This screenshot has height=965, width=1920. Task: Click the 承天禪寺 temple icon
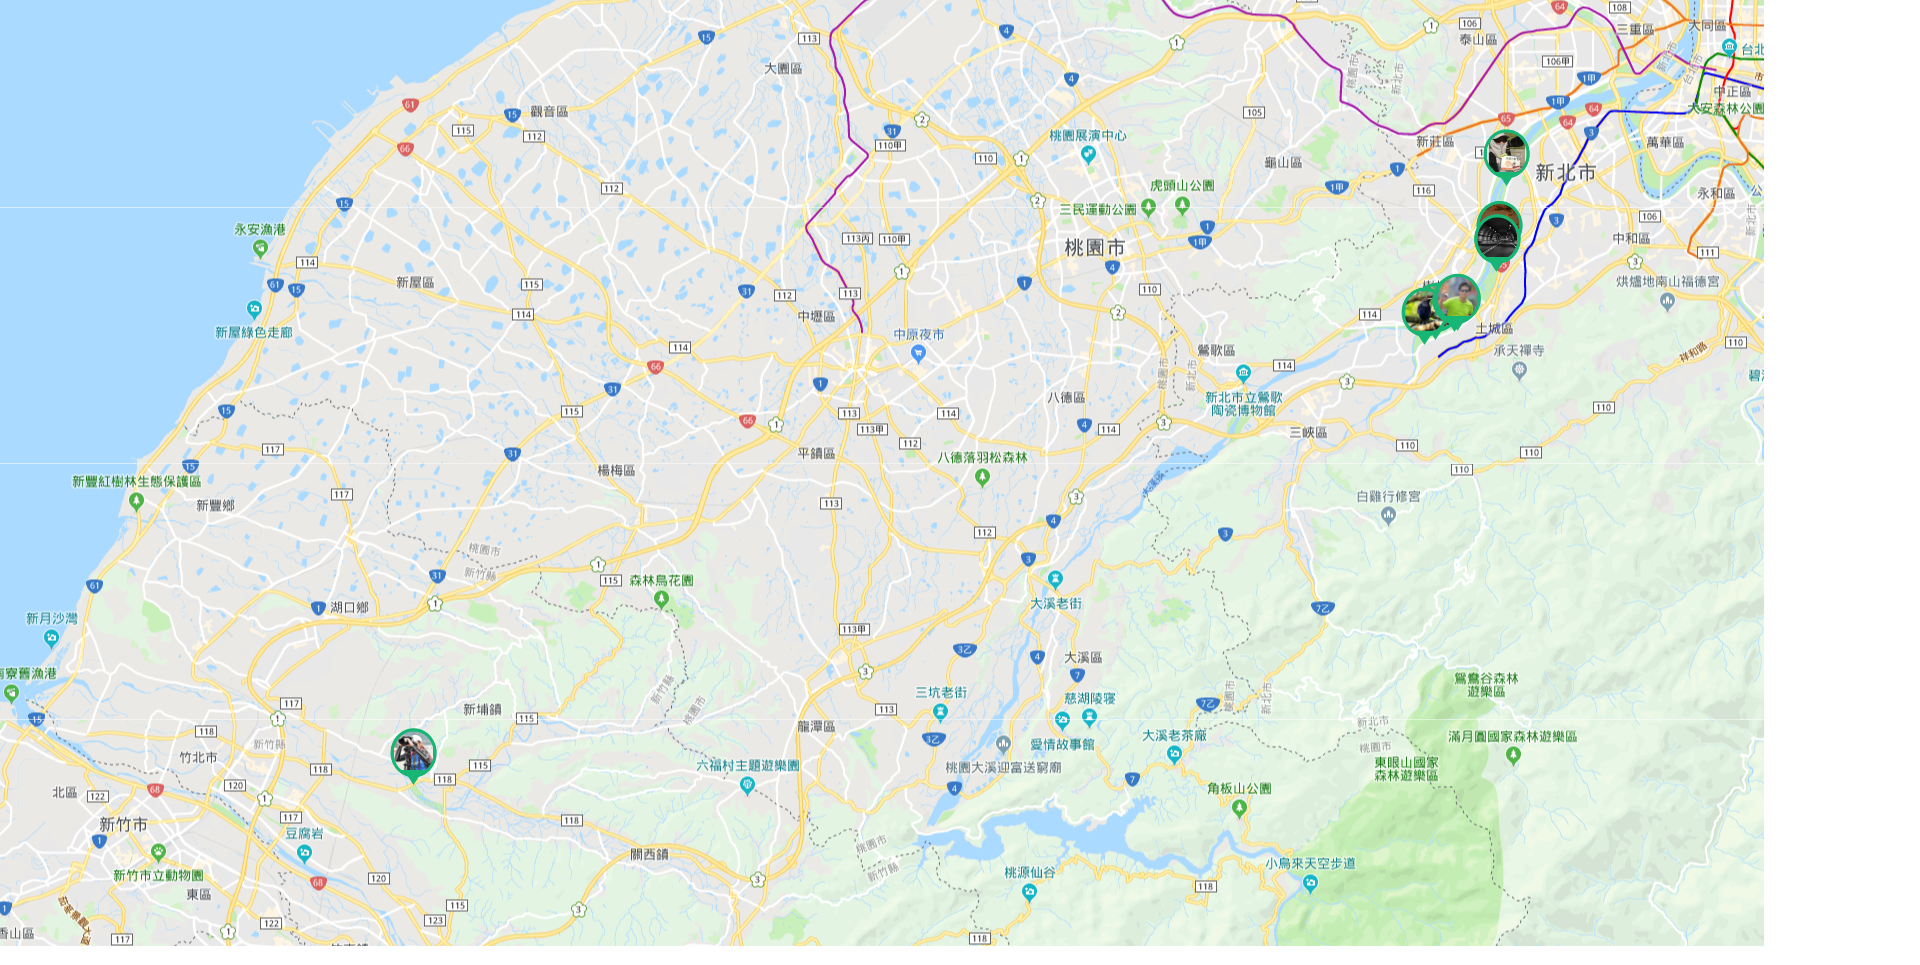(x=1520, y=371)
